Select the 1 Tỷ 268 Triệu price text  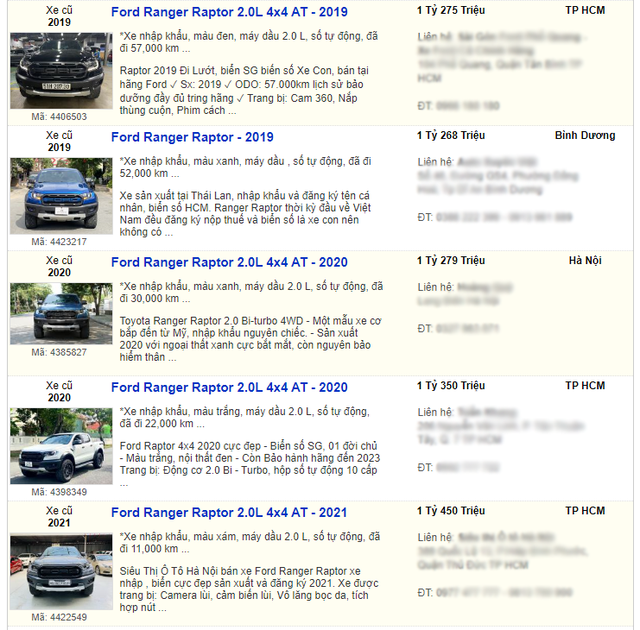click(451, 135)
